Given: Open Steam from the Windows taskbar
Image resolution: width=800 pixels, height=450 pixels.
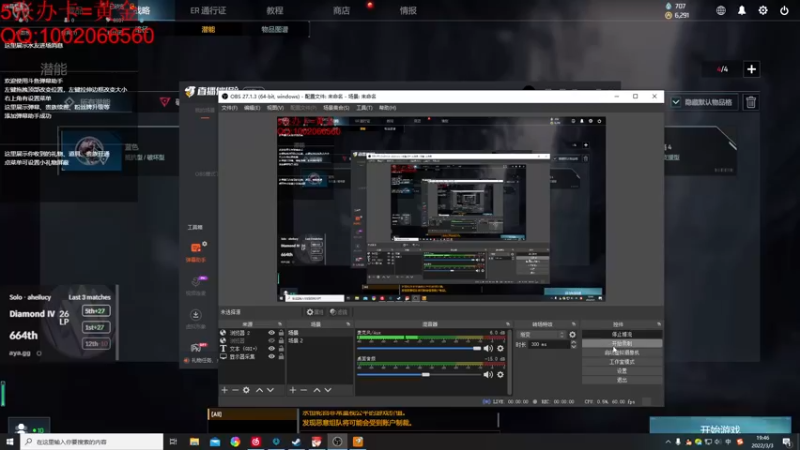Looking at the screenshot, I should [x=296, y=441].
